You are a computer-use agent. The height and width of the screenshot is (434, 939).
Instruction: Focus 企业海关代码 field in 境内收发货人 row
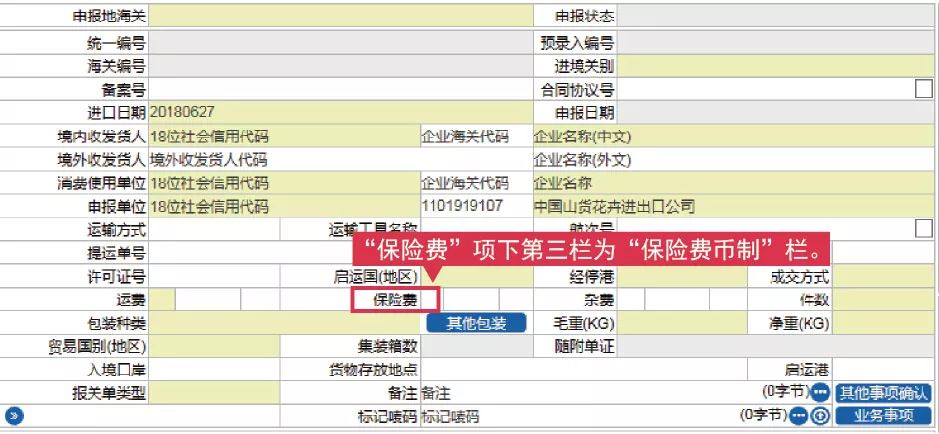(x=477, y=136)
